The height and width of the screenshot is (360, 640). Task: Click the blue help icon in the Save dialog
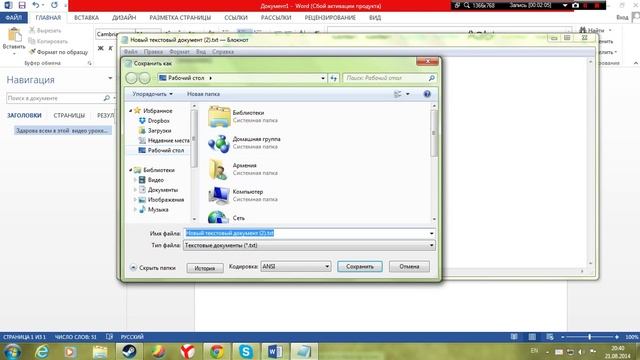427,94
